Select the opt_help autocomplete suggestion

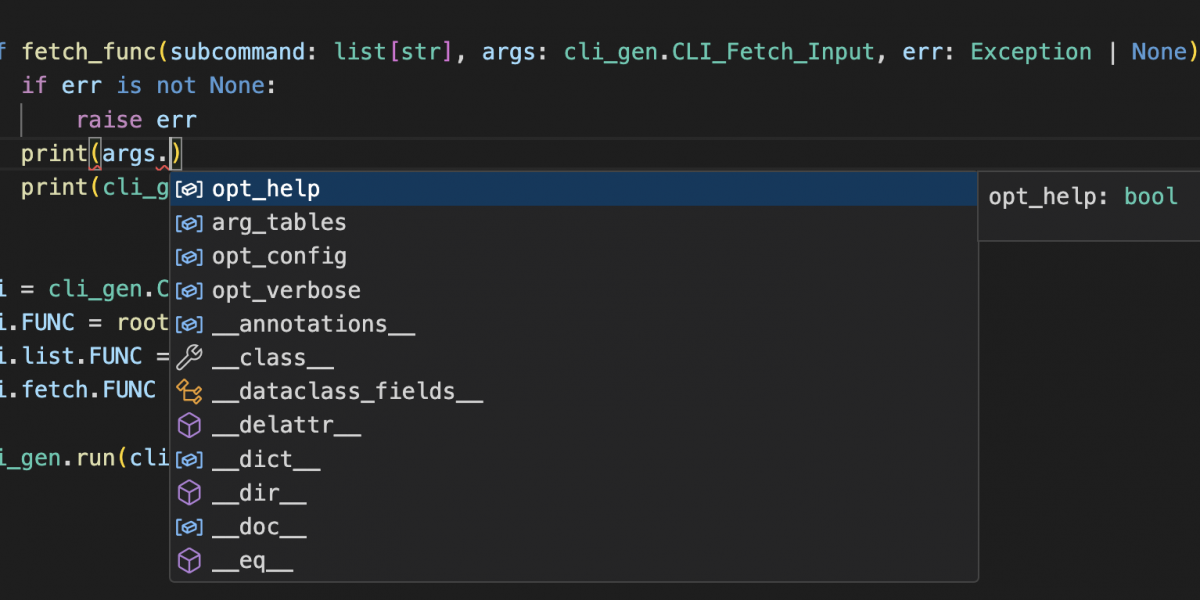point(266,189)
